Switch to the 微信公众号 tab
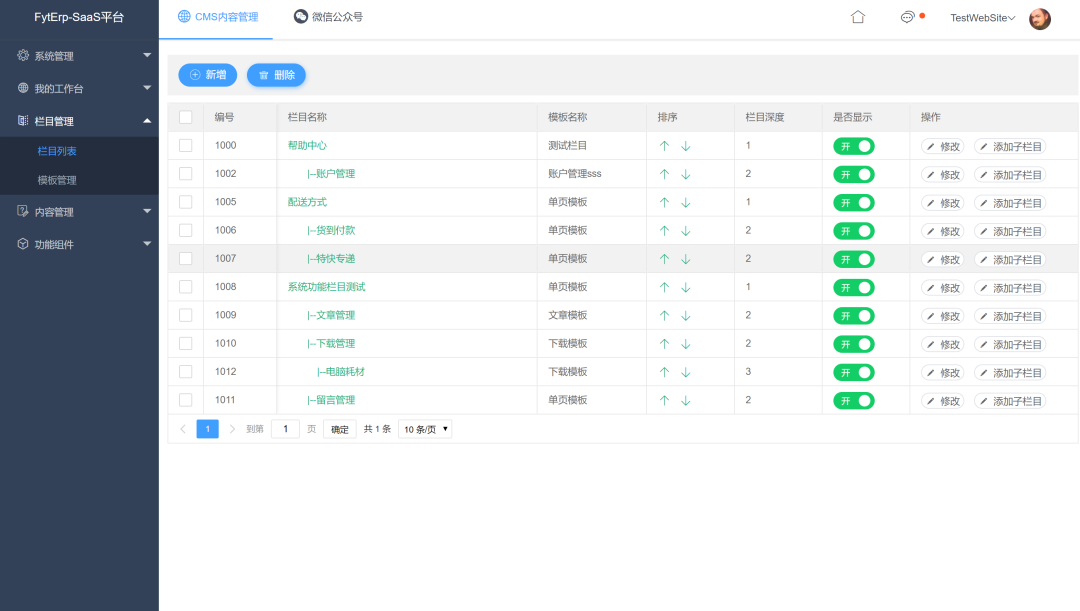This screenshot has height=611, width=1080. click(328, 17)
